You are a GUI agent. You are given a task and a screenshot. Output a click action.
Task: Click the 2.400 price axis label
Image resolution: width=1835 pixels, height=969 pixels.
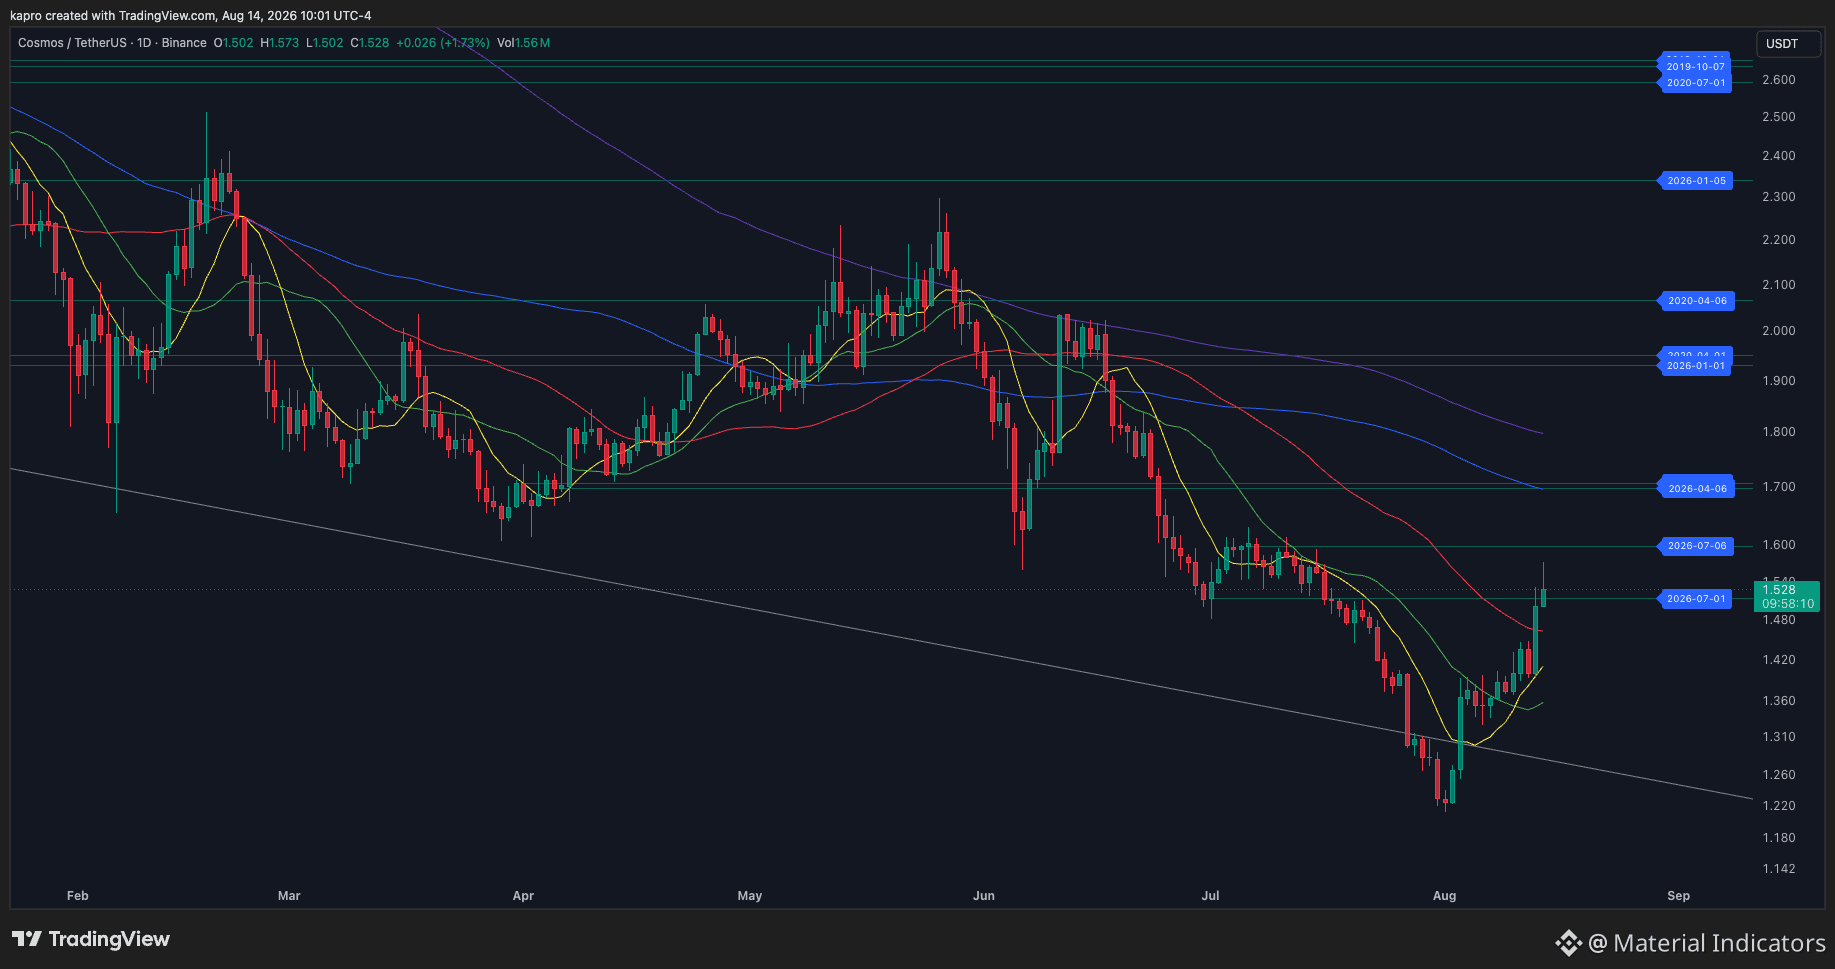(1778, 156)
